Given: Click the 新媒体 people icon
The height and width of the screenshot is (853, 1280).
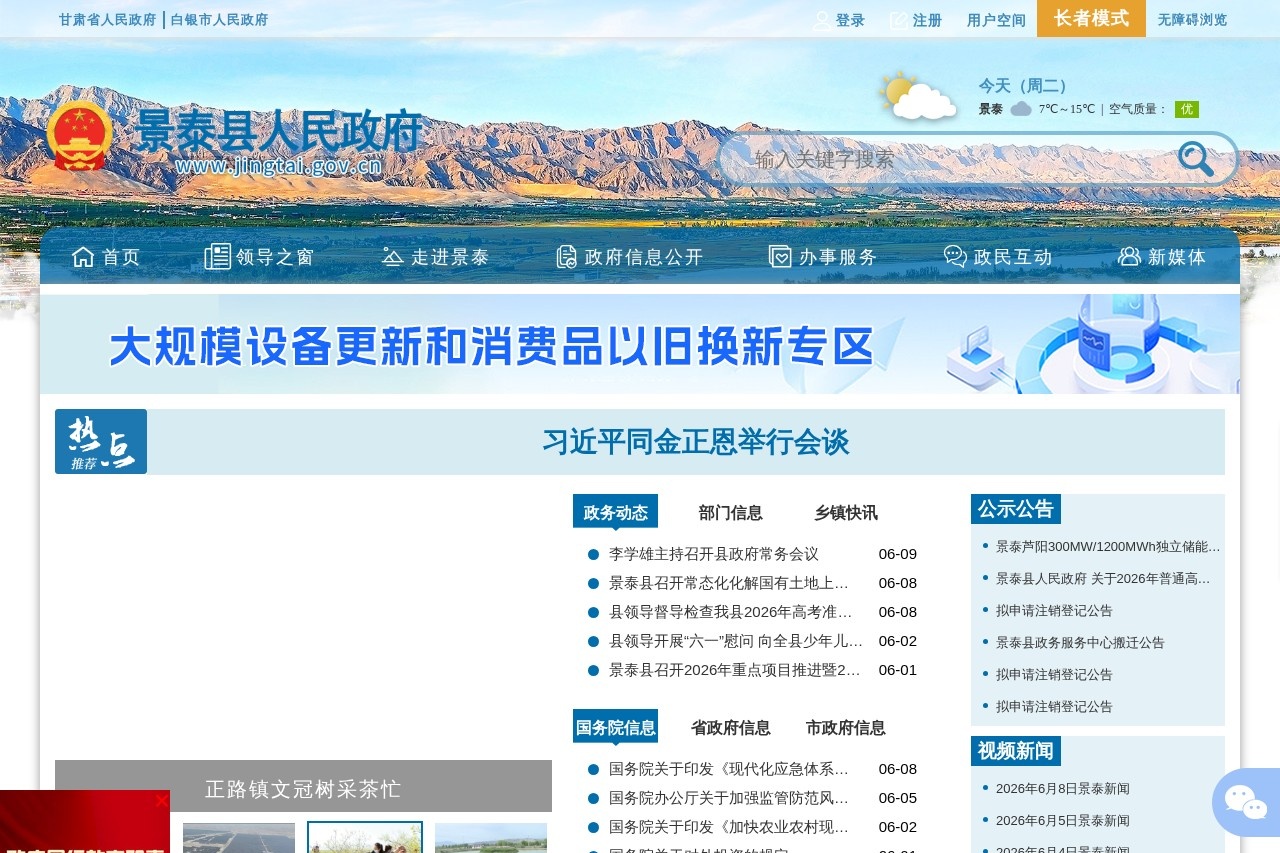Looking at the screenshot, I should (1129, 257).
